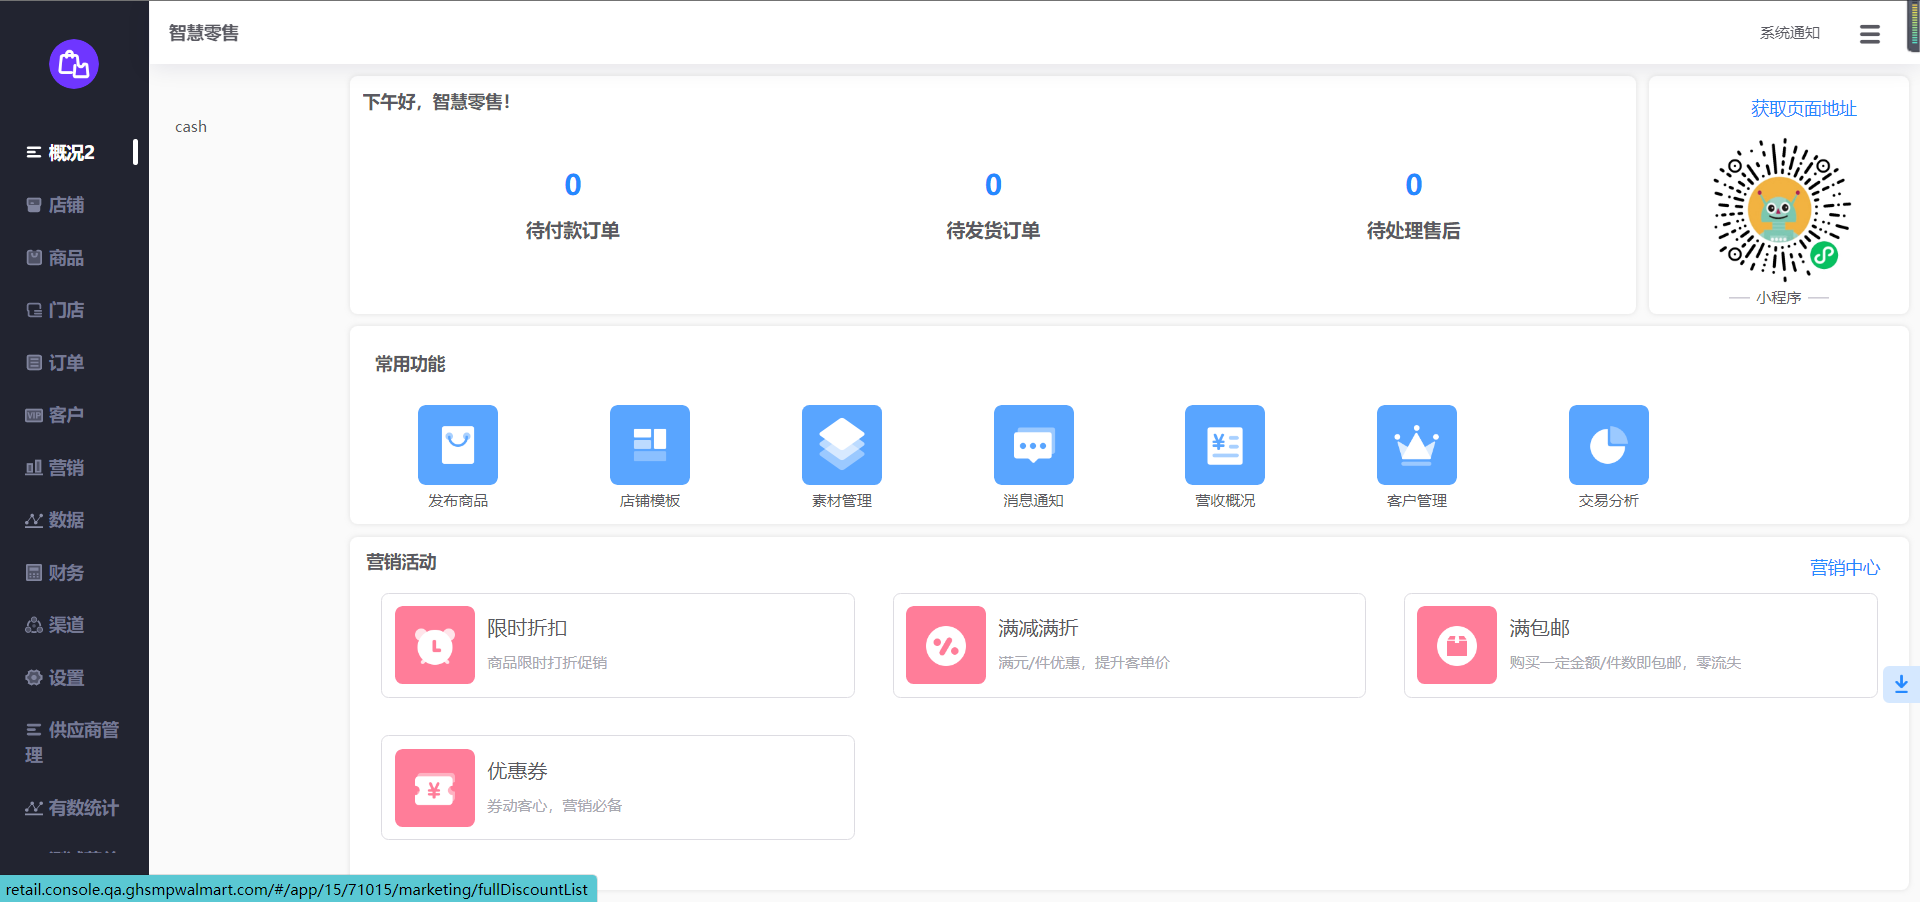This screenshot has height=902, width=1920.
Task: Click 系统通知 in the header
Action: pyautogui.click(x=1789, y=33)
